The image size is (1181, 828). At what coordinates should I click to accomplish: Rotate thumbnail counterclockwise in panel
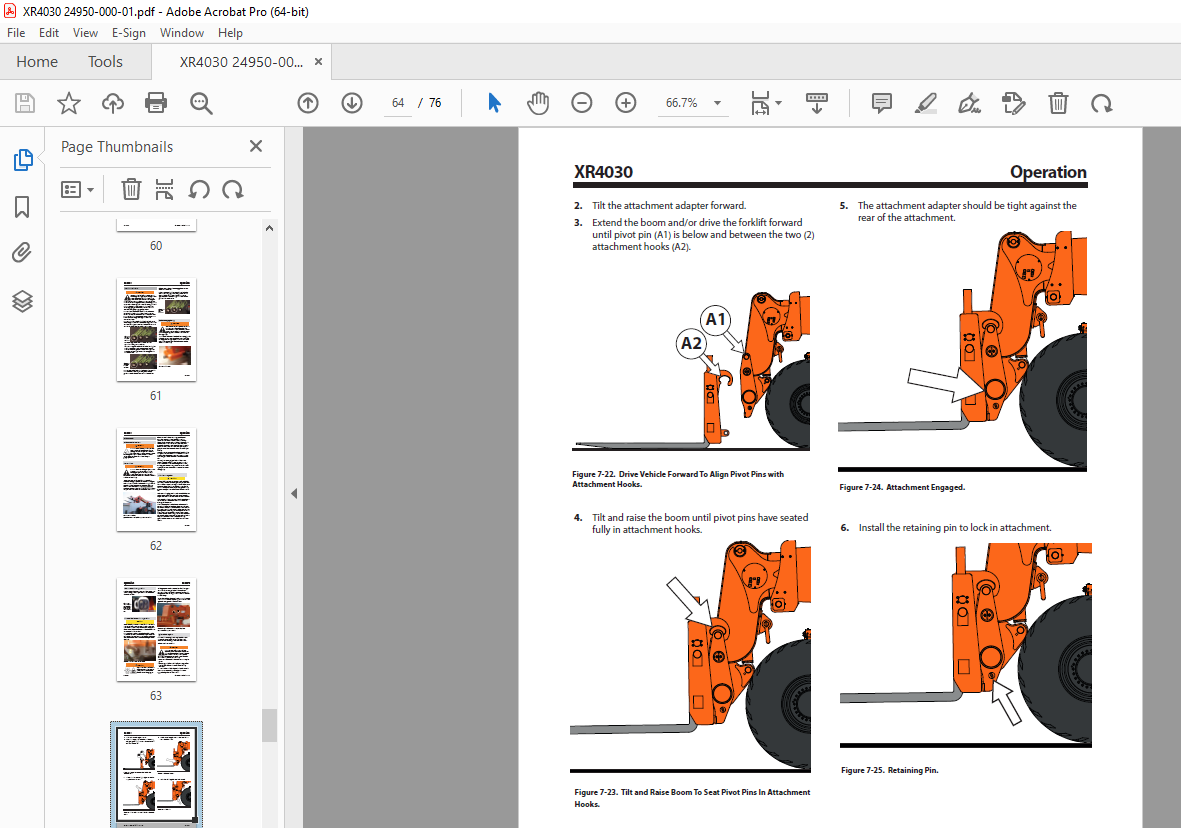199,189
